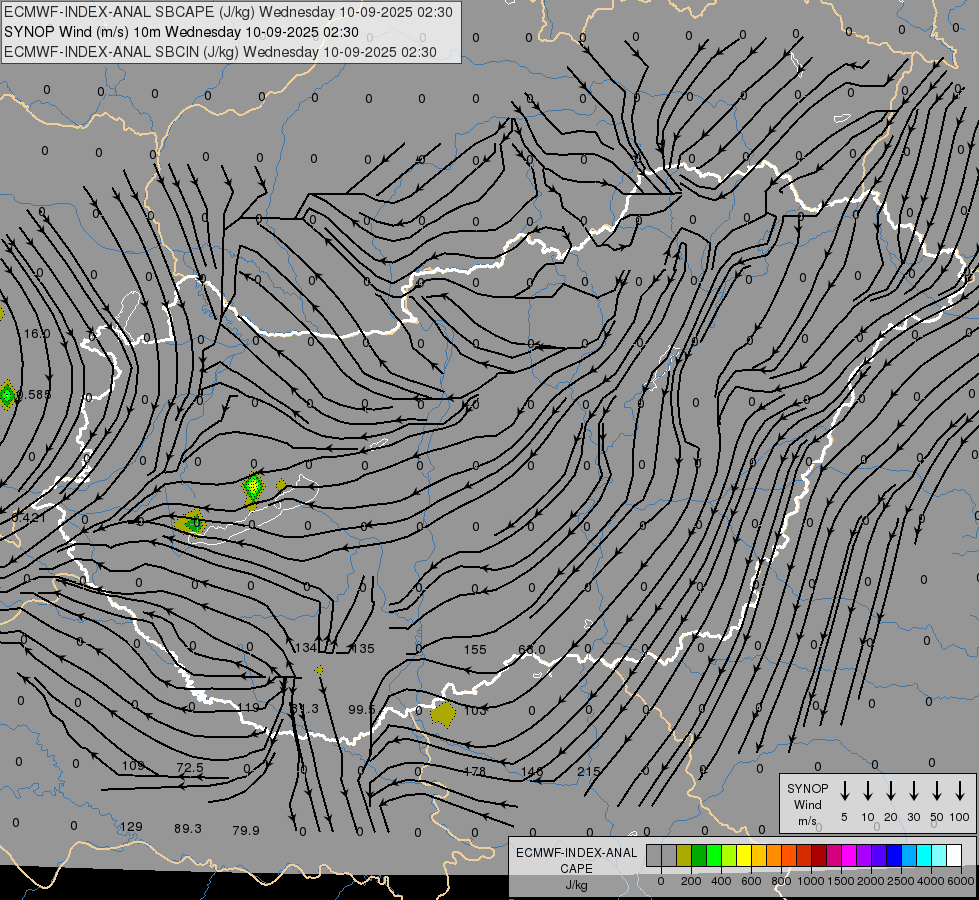Click the 2500 tick label on colorbar
The width and height of the screenshot is (979, 900).
point(900,881)
